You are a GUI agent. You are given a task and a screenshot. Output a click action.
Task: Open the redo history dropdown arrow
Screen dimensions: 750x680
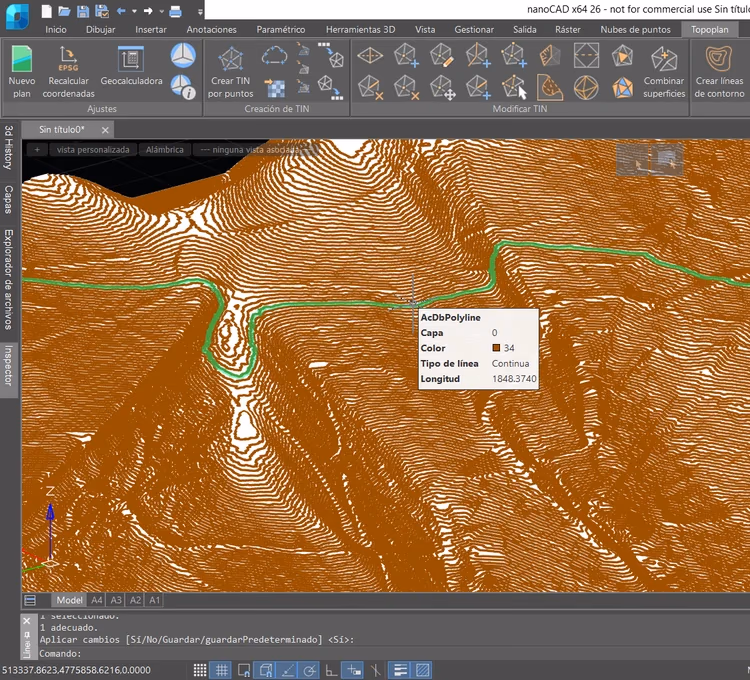pyautogui.click(x=162, y=11)
